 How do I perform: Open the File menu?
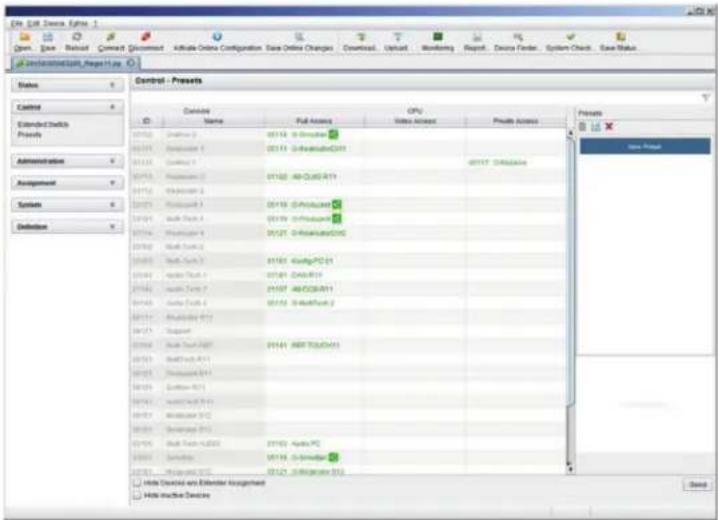pyautogui.click(x=17, y=23)
